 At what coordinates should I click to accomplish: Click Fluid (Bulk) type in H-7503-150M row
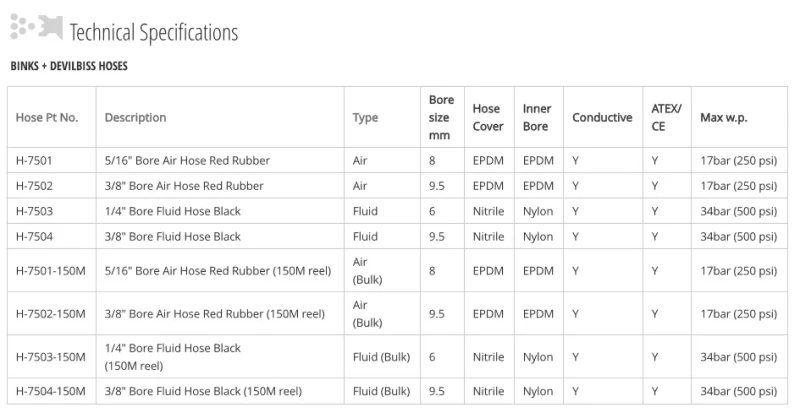381,357
